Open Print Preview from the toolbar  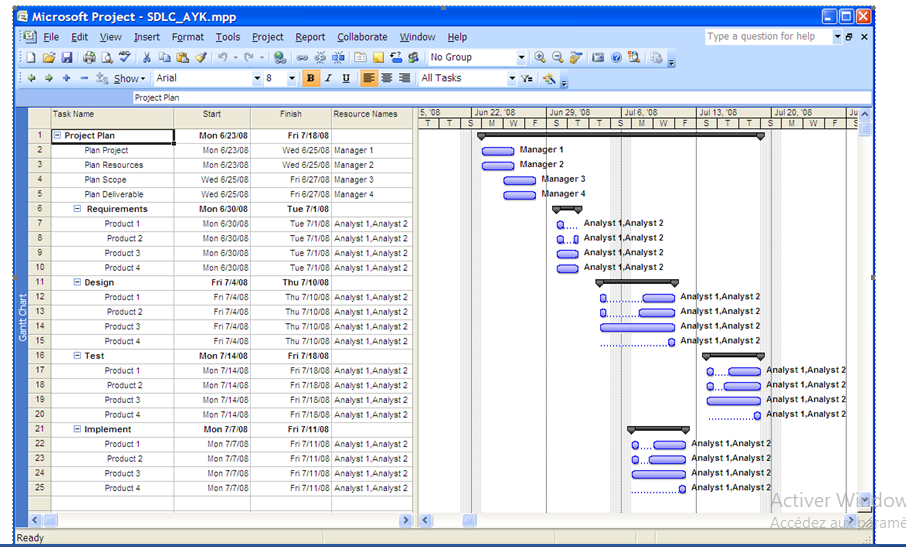(107, 58)
